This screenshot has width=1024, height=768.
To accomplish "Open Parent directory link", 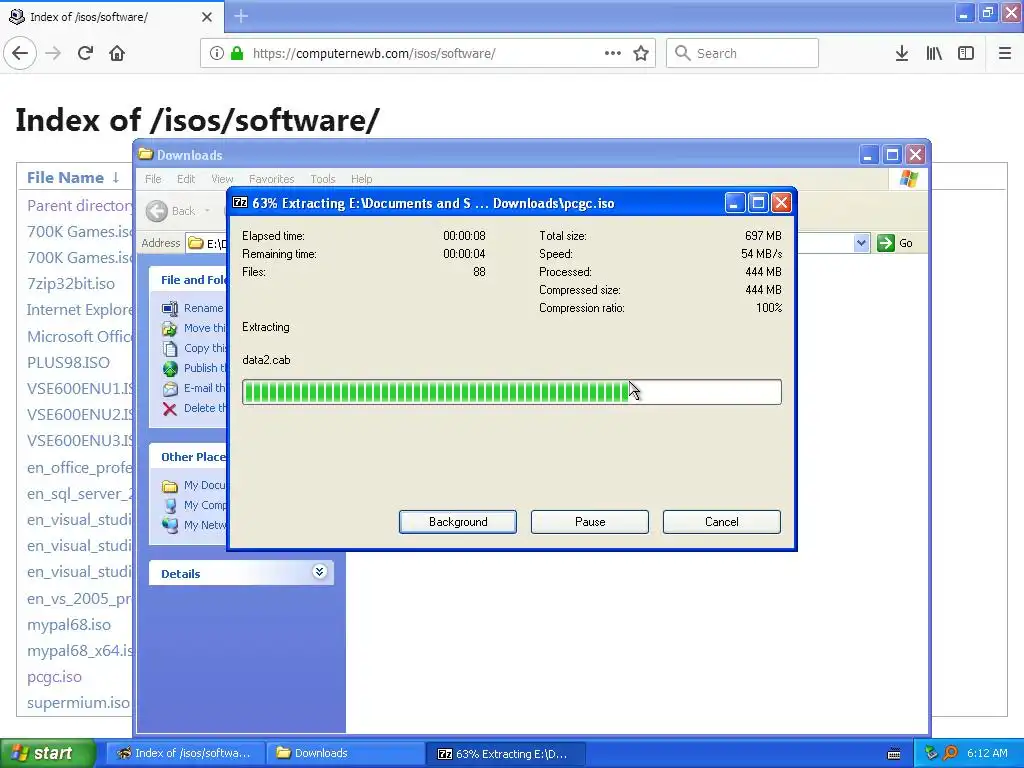I will [x=80, y=206].
